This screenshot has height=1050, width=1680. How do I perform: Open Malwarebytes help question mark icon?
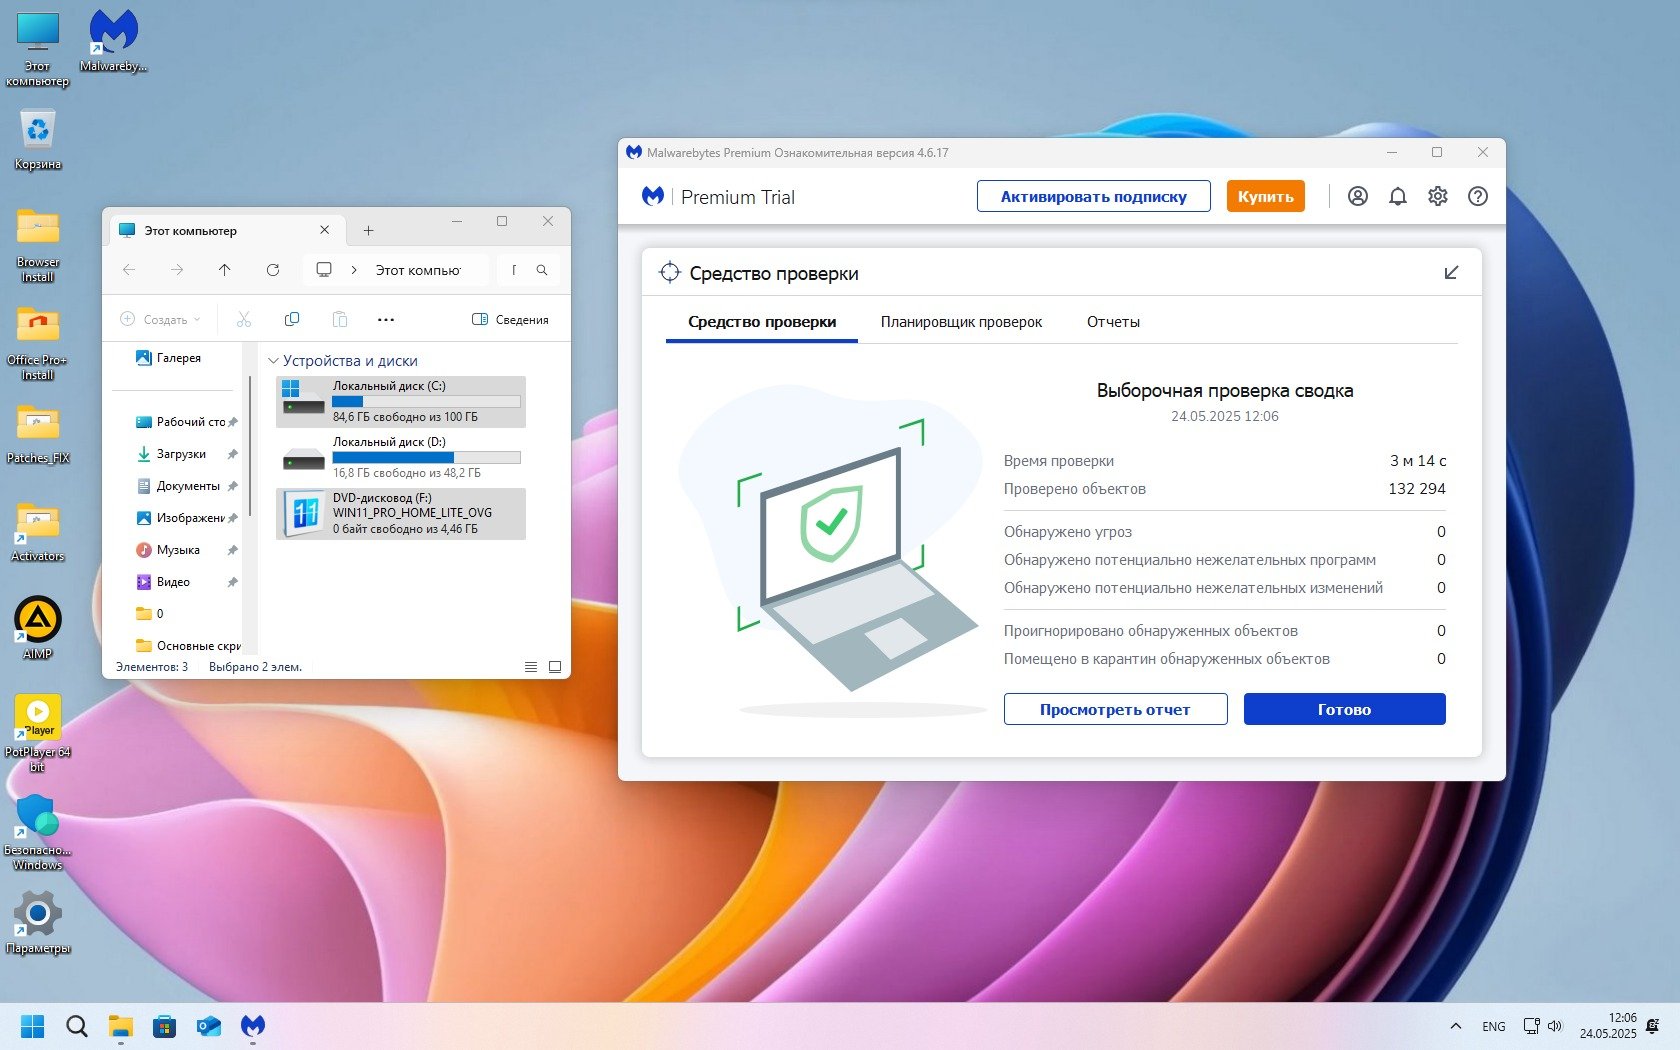(1477, 196)
